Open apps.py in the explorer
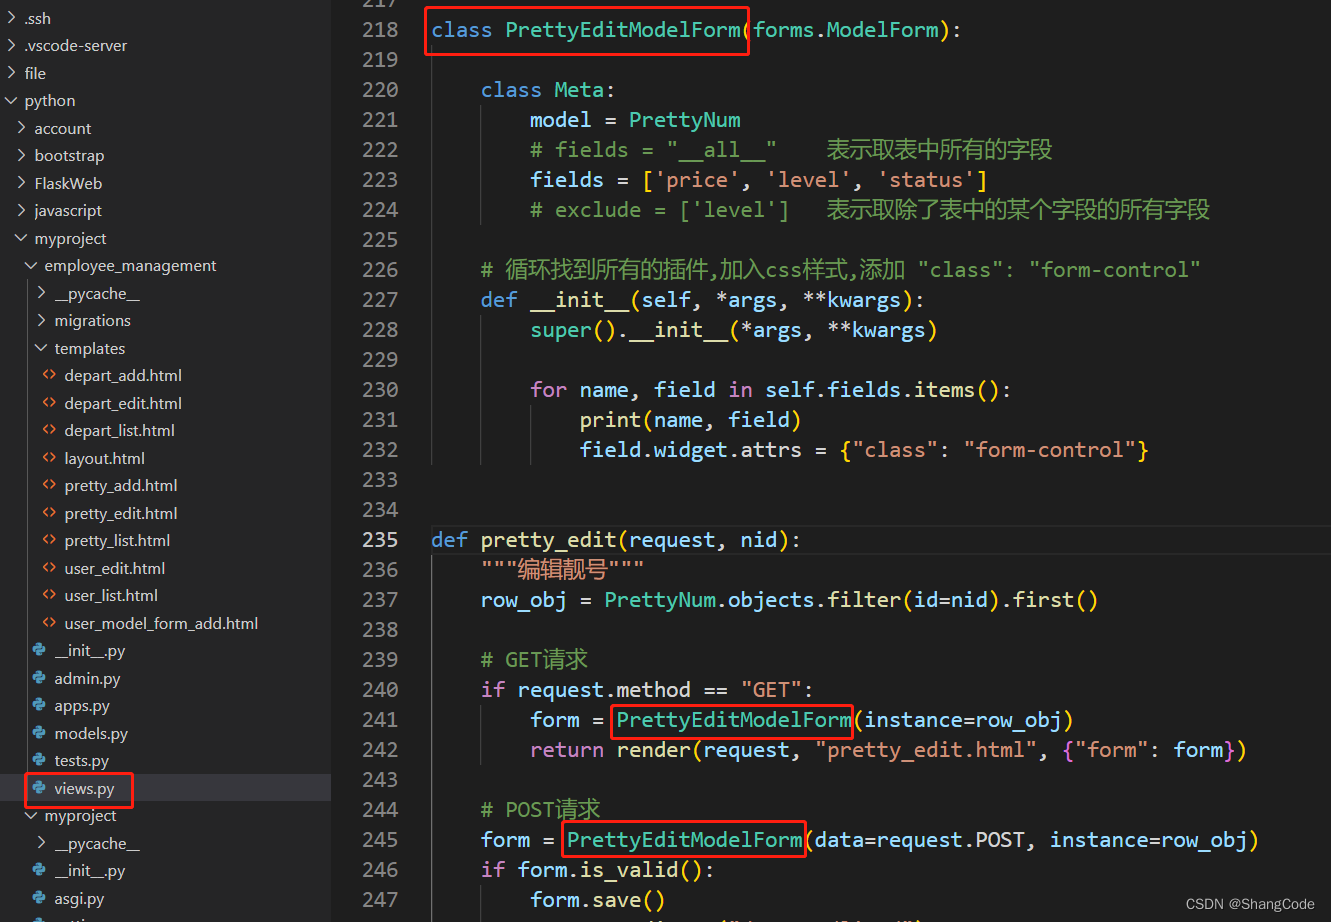Image resolution: width=1331 pixels, height=922 pixels. tap(82, 706)
